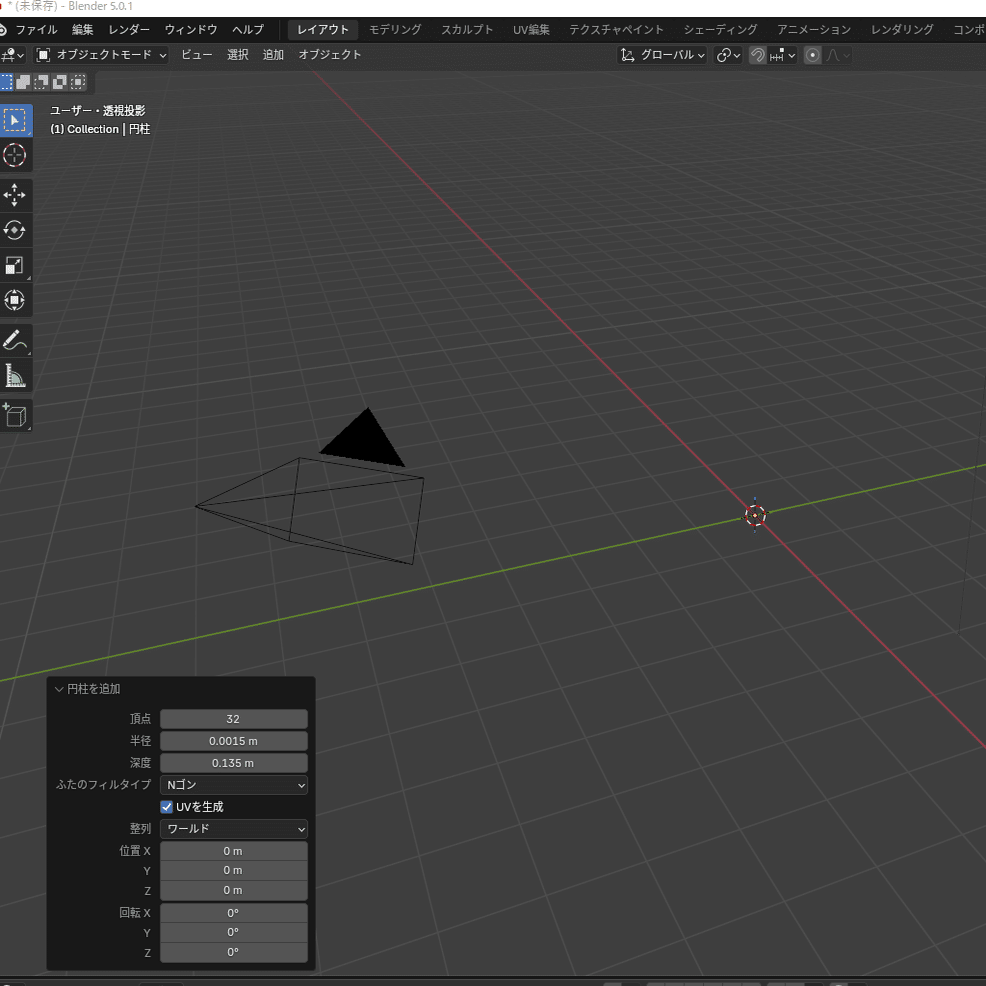Select the Rotate tool
This screenshot has height=986, width=986.
(x=14, y=230)
